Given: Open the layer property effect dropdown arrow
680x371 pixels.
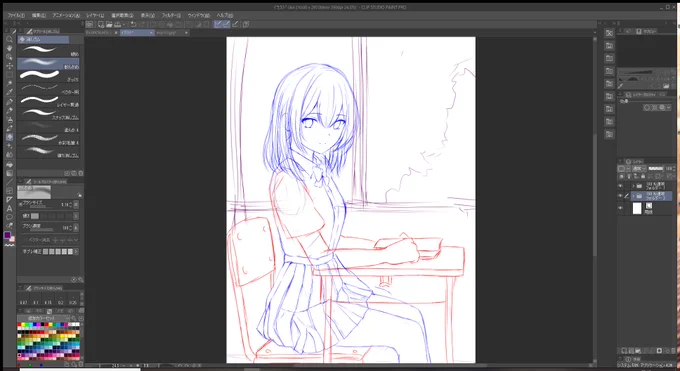Looking at the screenshot, I should click(669, 108).
